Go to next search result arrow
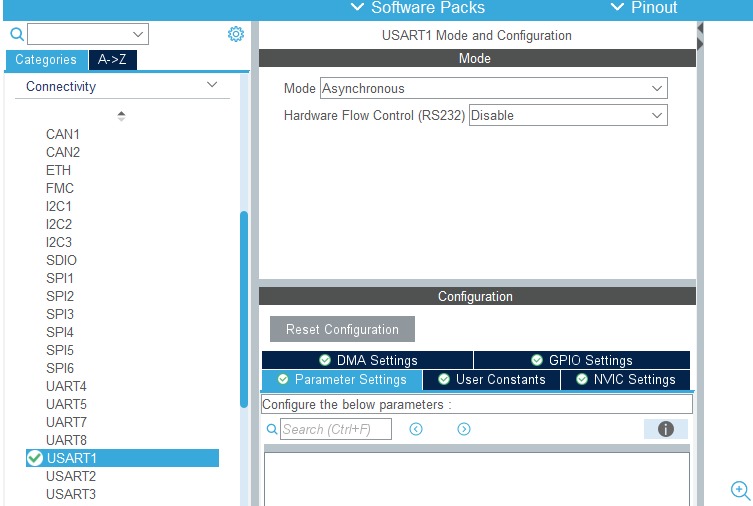Image resolution: width=753 pixels, height=506 pixels. pyautogui.click(x=464, y=429)
